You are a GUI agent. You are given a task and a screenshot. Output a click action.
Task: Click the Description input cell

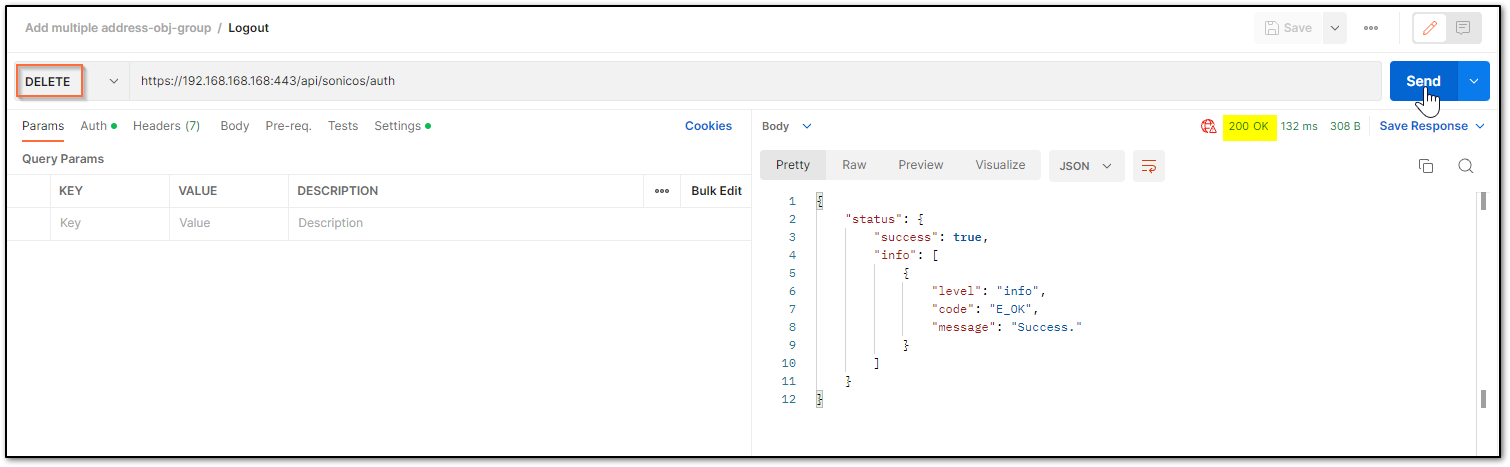(519, 223)
